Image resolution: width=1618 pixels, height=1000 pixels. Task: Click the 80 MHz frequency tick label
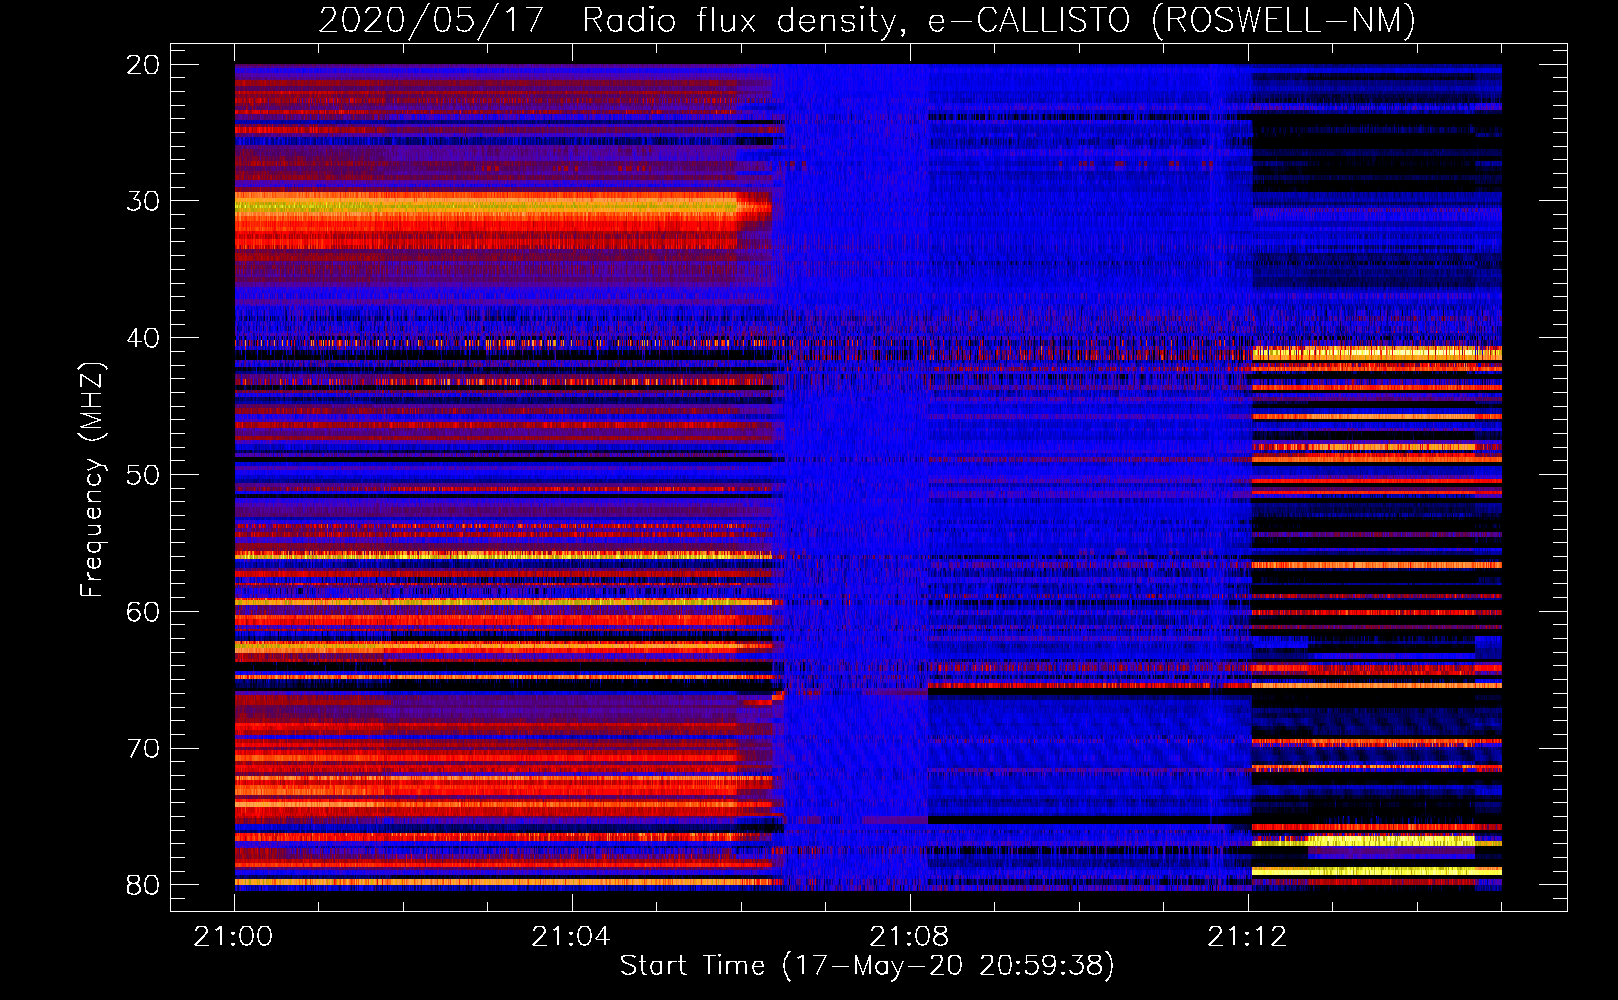[x=143, y=885]
